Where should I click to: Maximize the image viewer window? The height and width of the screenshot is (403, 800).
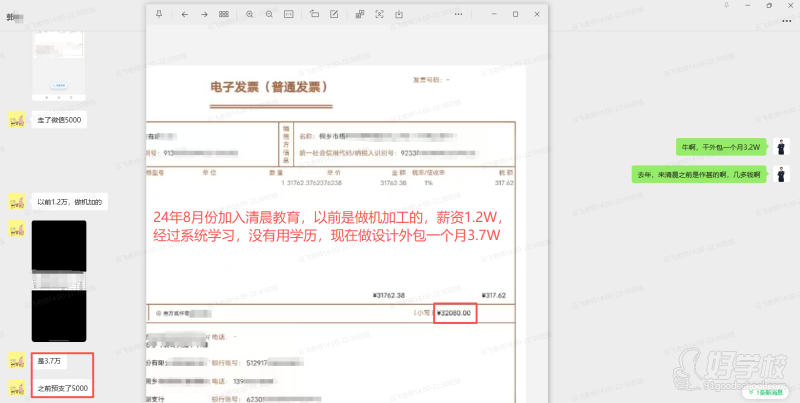[x=515, y=14]
